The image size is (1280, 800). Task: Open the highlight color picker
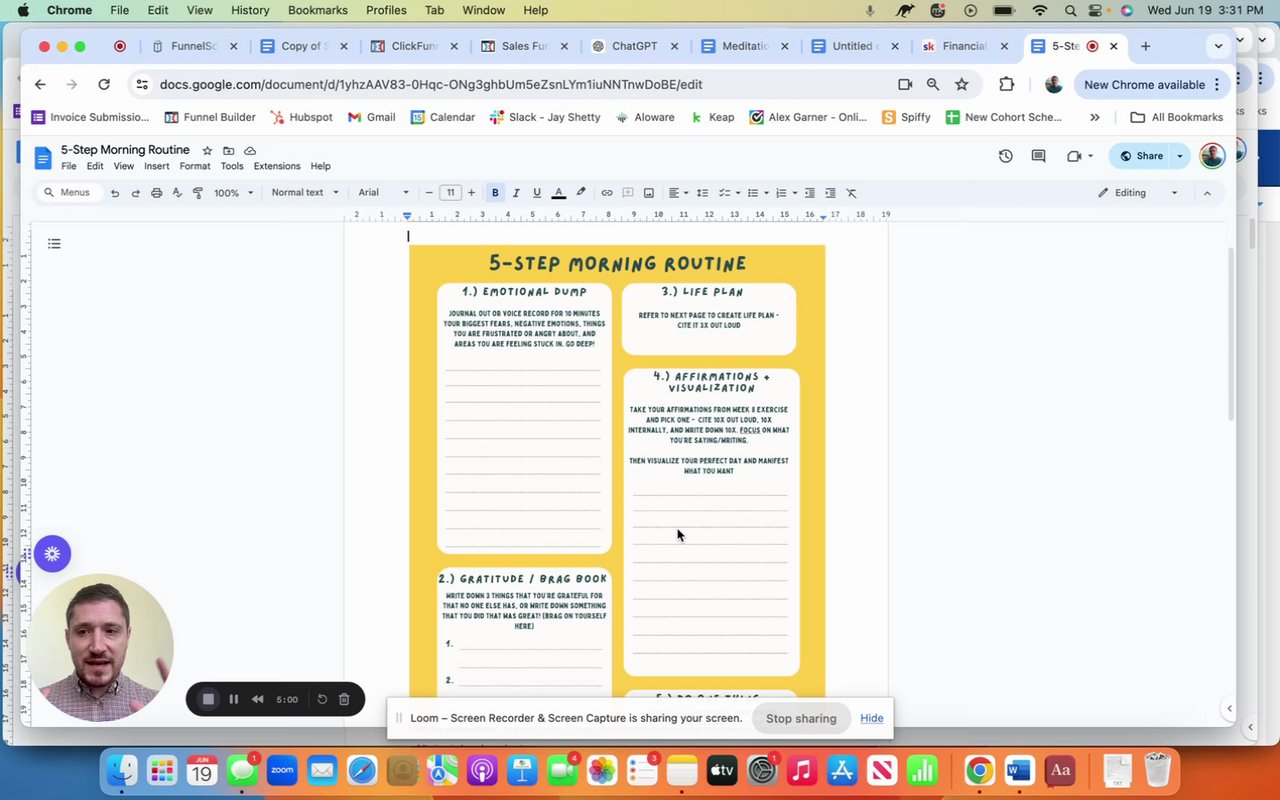(581, 193)
